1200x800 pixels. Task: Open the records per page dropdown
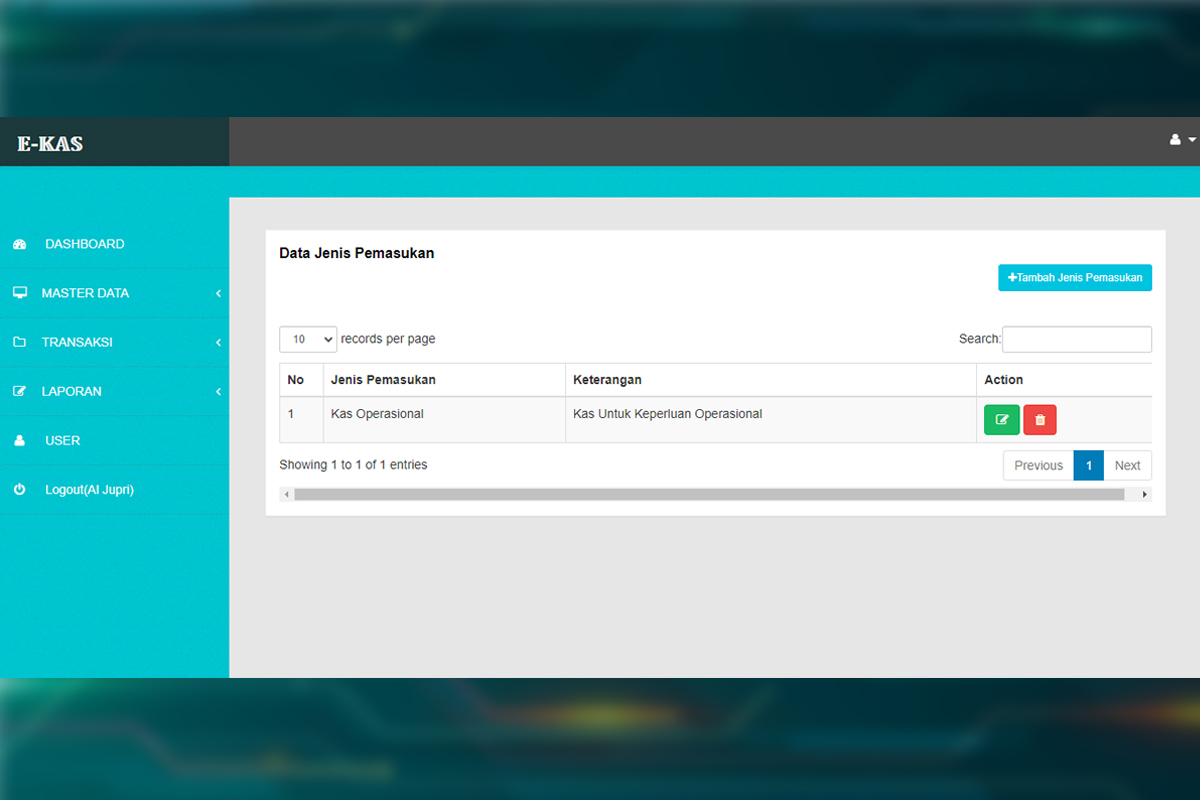pos(308,339)
